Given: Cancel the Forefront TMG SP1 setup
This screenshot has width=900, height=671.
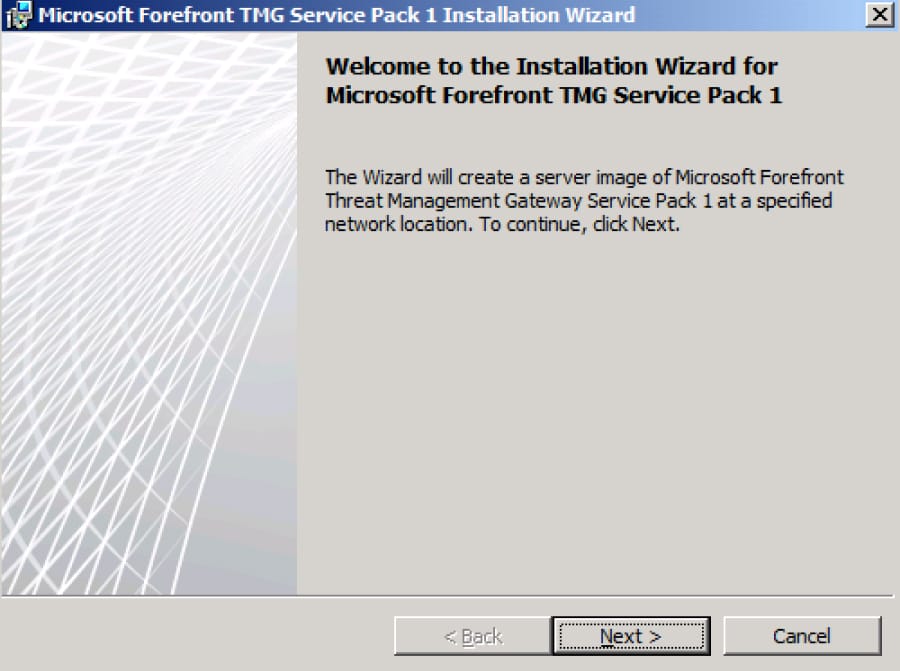Looking at the screenshot, I should pyautogui.click(x=802, y=636).
